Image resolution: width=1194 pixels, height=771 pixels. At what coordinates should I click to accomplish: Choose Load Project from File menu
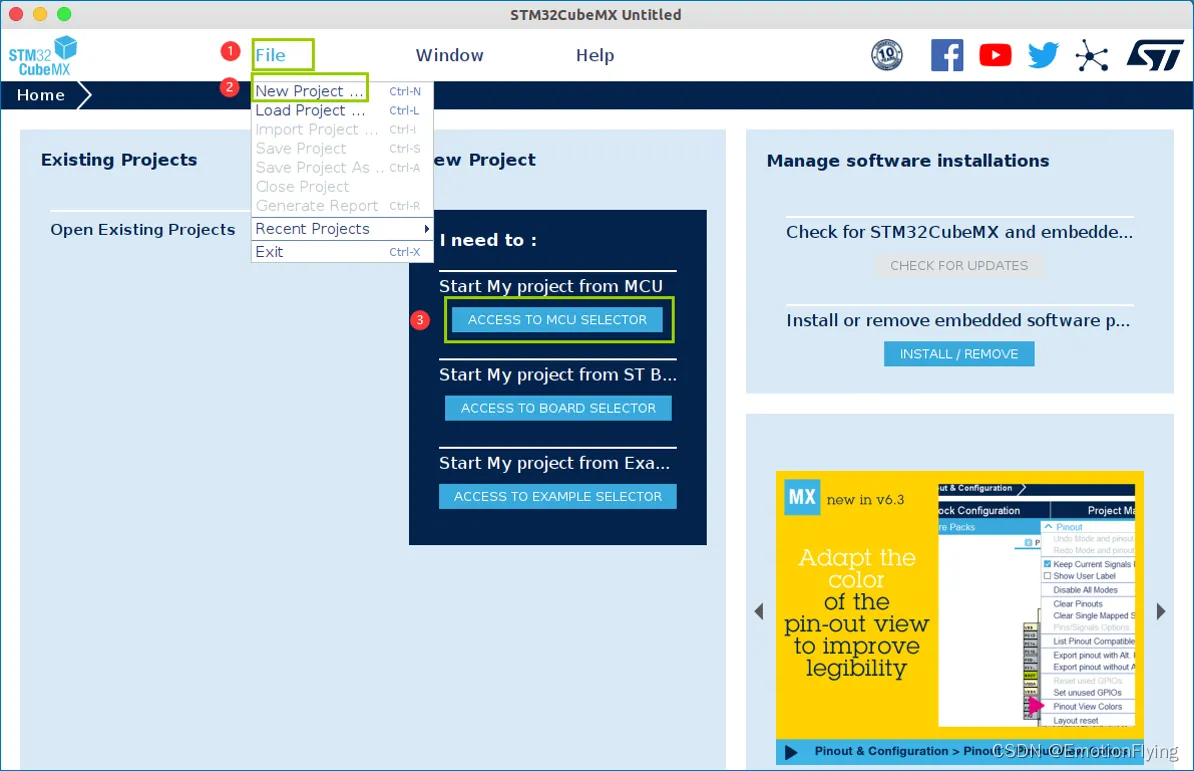[x=342, y=110]
